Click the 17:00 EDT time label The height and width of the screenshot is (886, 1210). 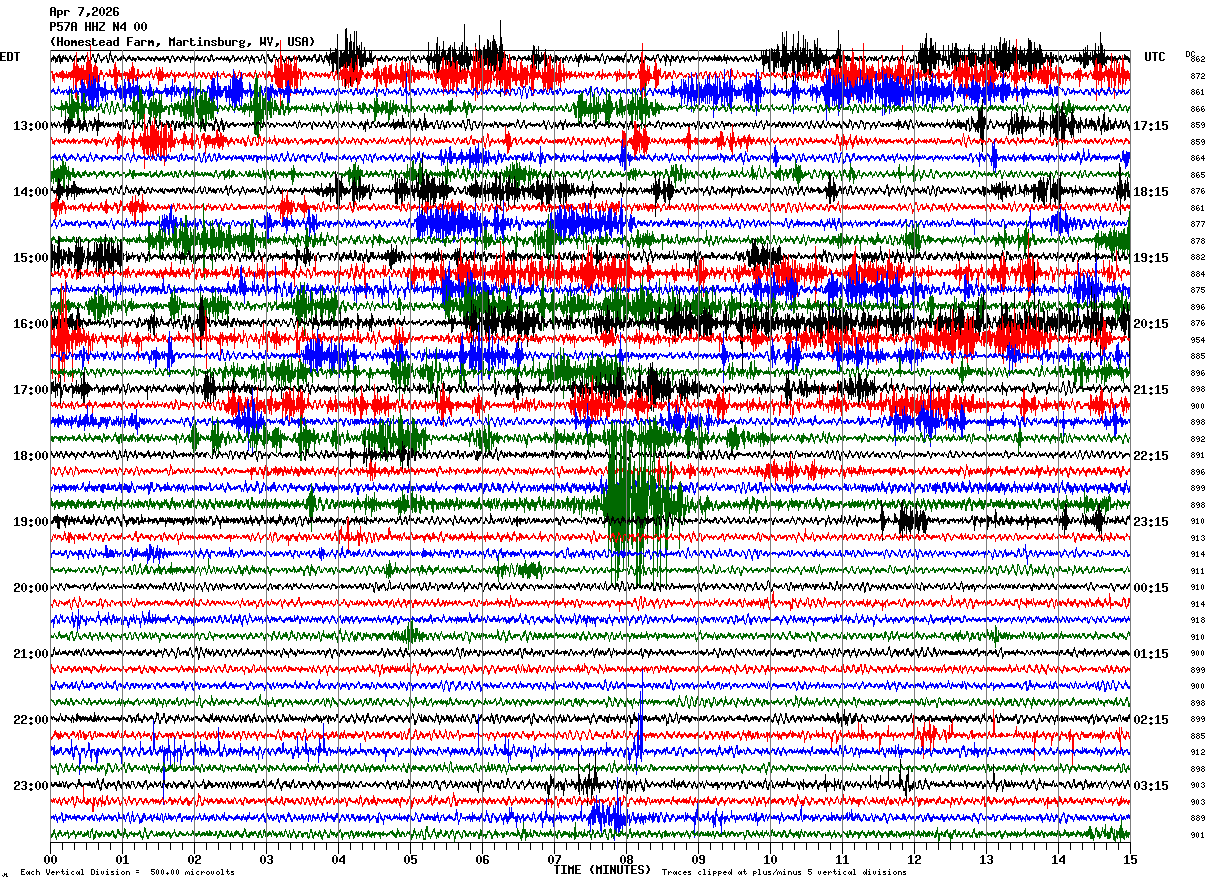click(30, 389)
